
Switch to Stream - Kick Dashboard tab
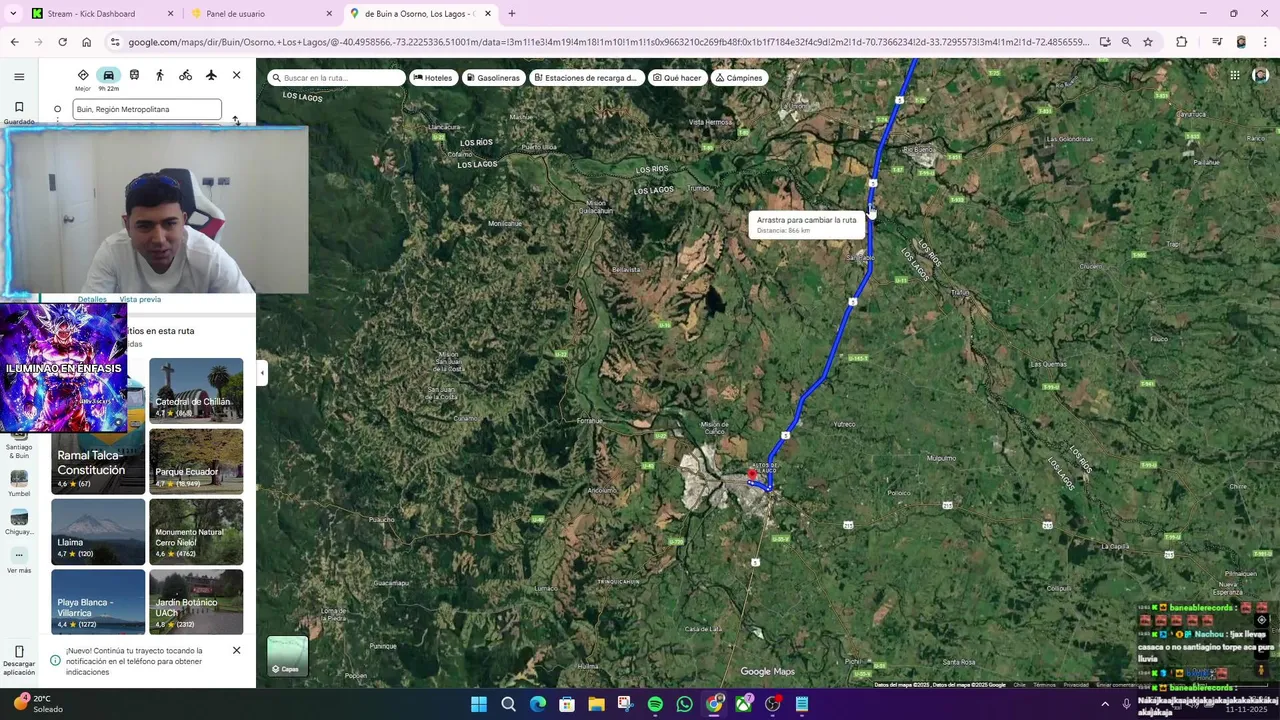[103, 14]
